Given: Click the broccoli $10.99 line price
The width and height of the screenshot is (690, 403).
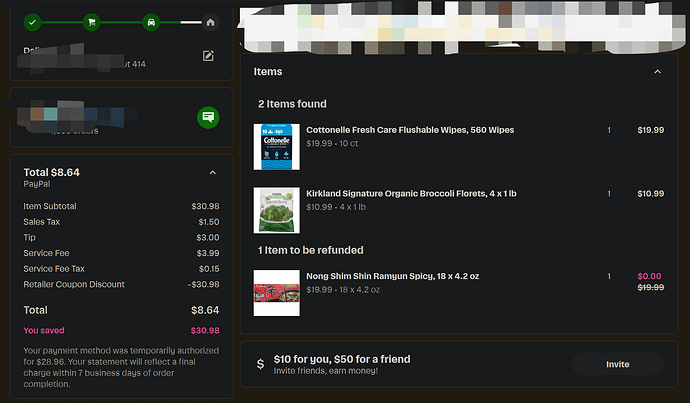Looking at the screenshot, I should coord(651,194).
